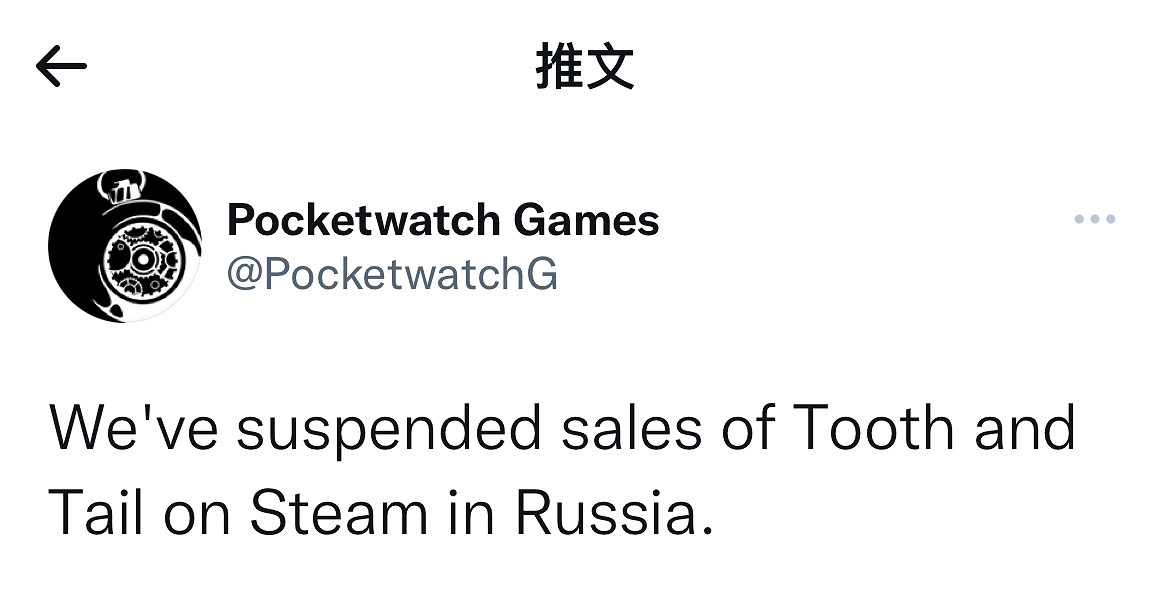
Task: Click the word "suspended" in the tweet
Action: (389, 430)
